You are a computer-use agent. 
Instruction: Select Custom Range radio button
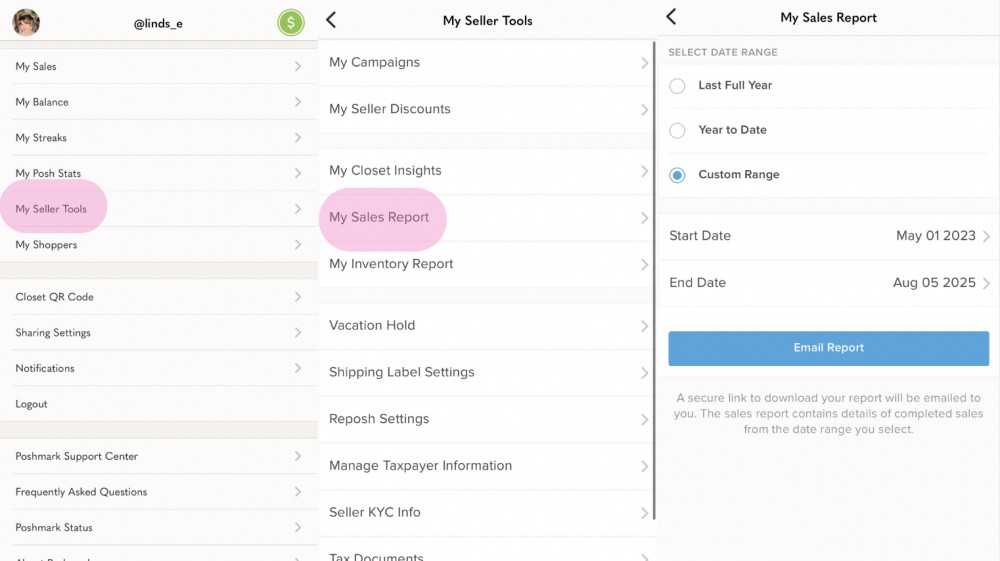[677, 175]
